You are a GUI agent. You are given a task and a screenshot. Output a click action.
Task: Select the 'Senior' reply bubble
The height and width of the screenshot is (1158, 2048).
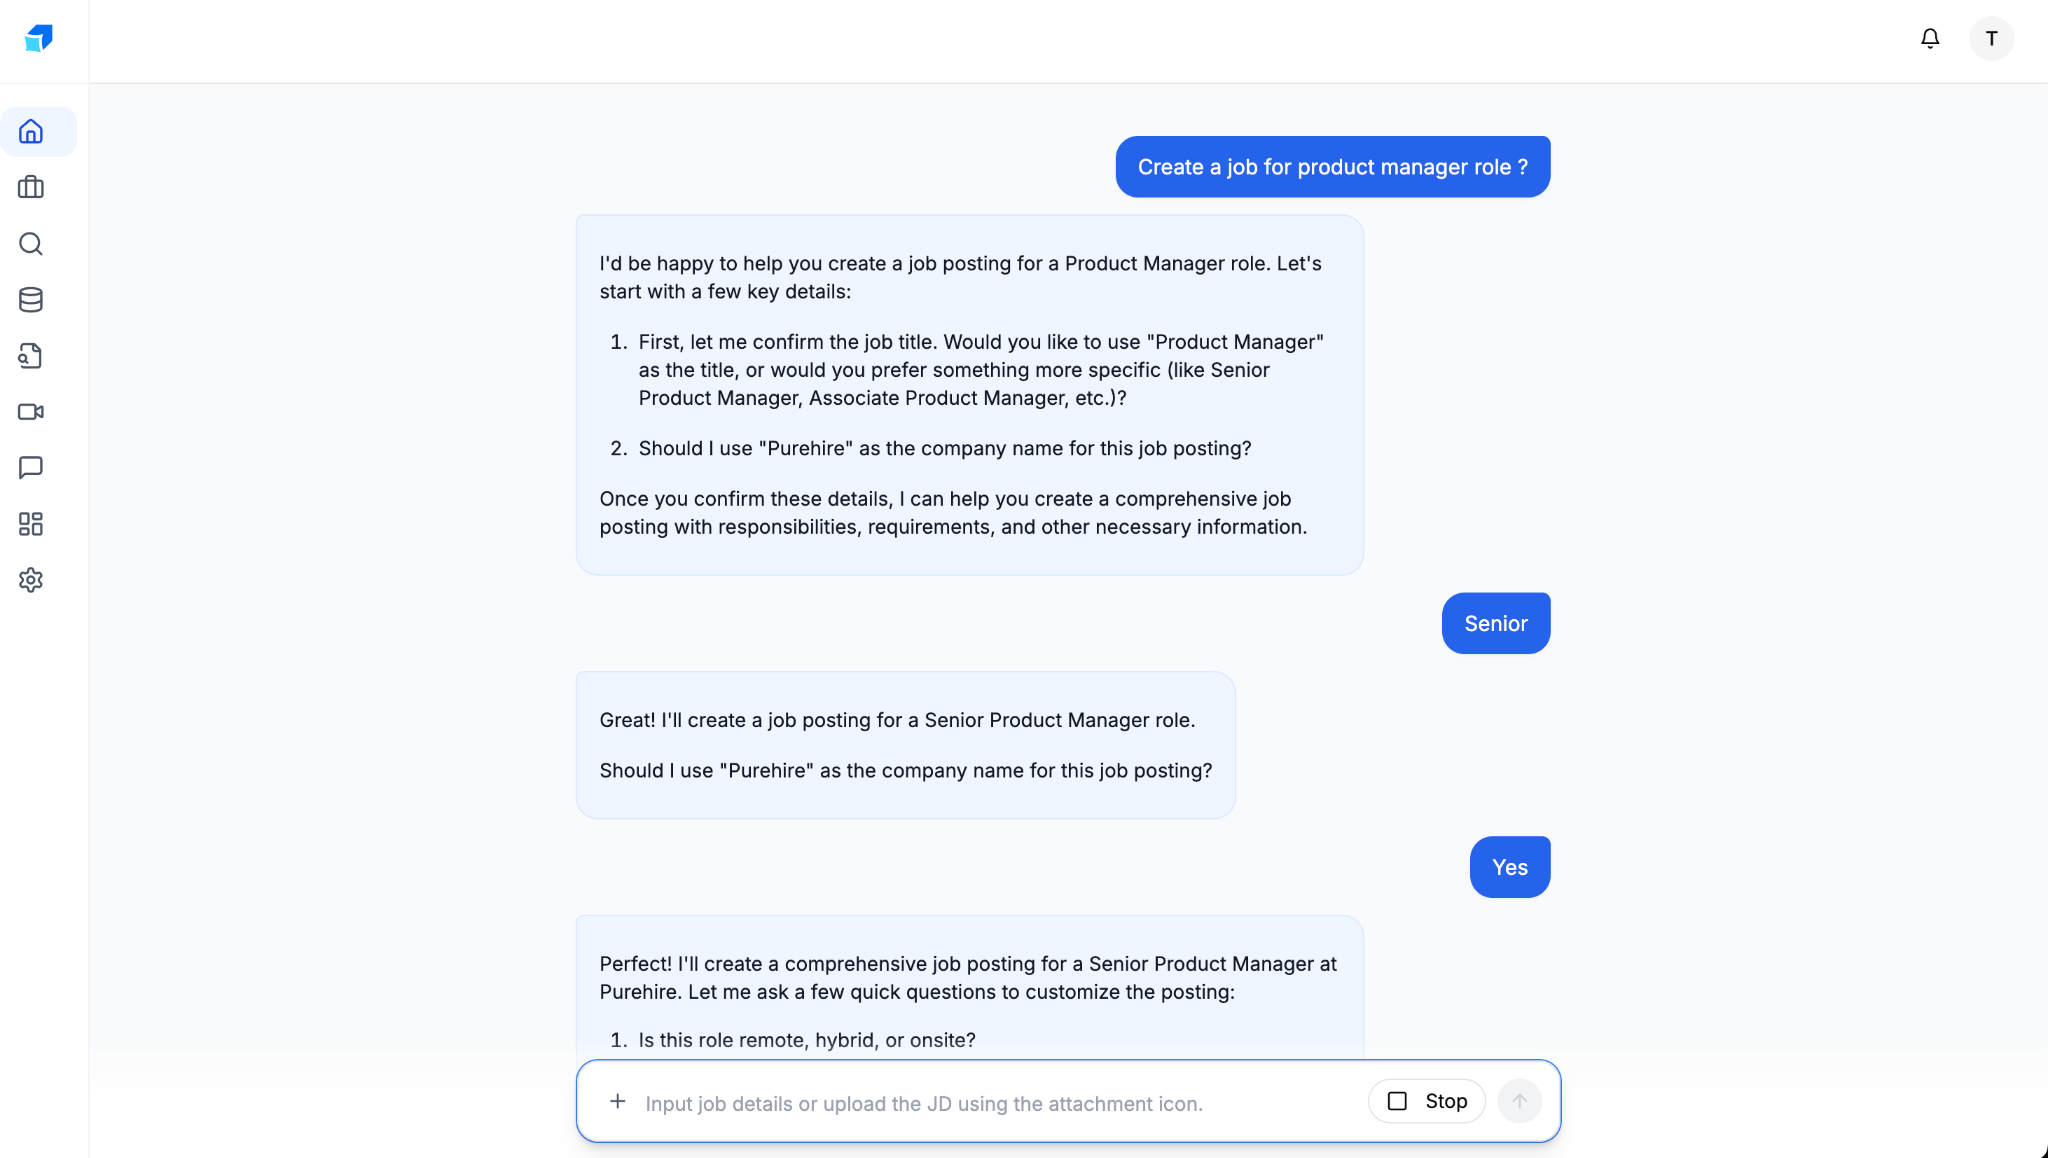tap(1495, 622)
